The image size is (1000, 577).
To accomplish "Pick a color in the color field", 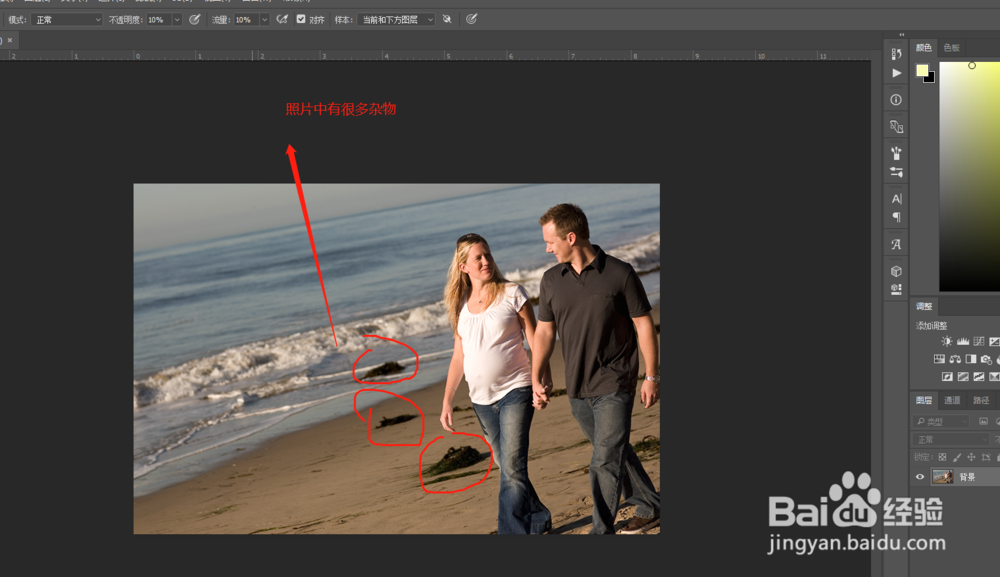I will point(969,177).
